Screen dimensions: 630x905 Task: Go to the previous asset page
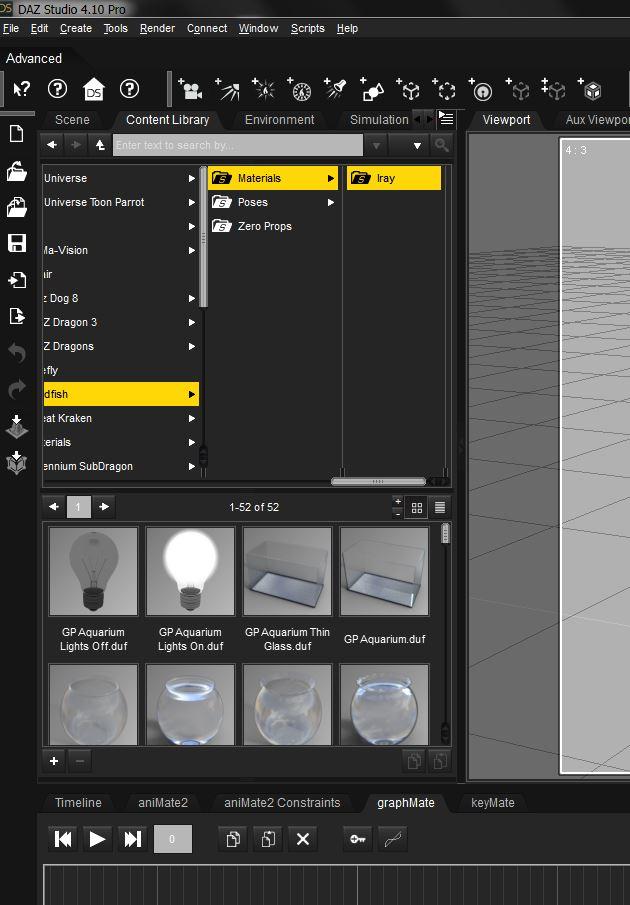click(x=54, y=507)
